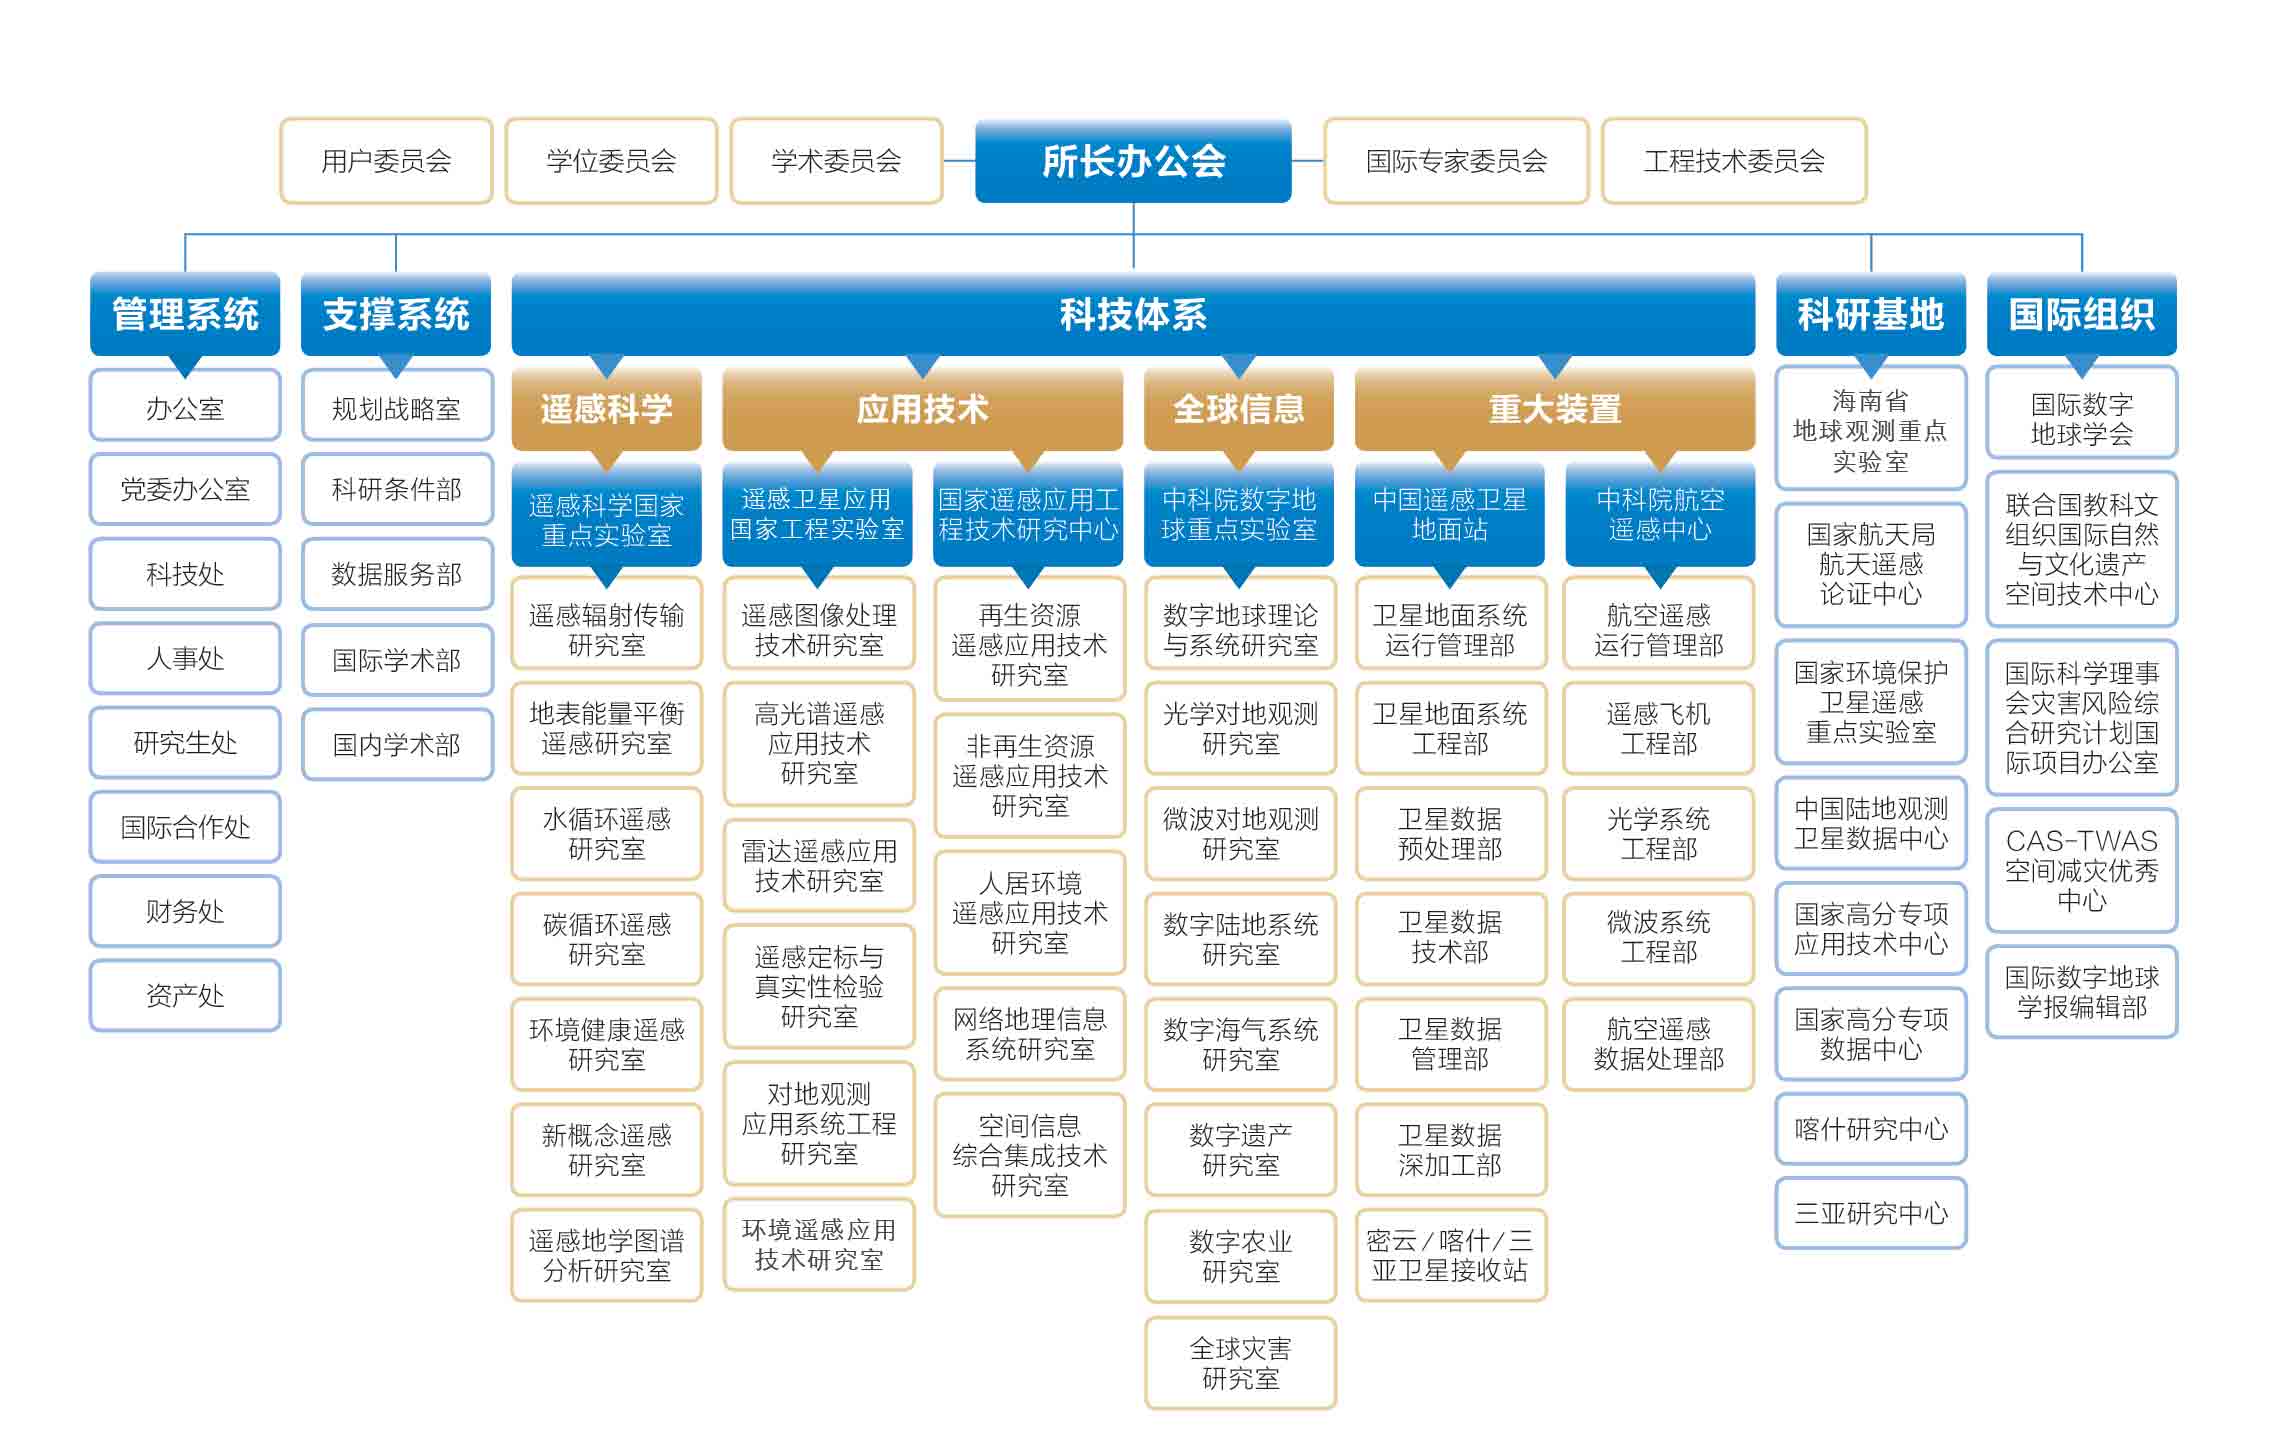Click the 重大装置 gold header

click(1554, 409)
